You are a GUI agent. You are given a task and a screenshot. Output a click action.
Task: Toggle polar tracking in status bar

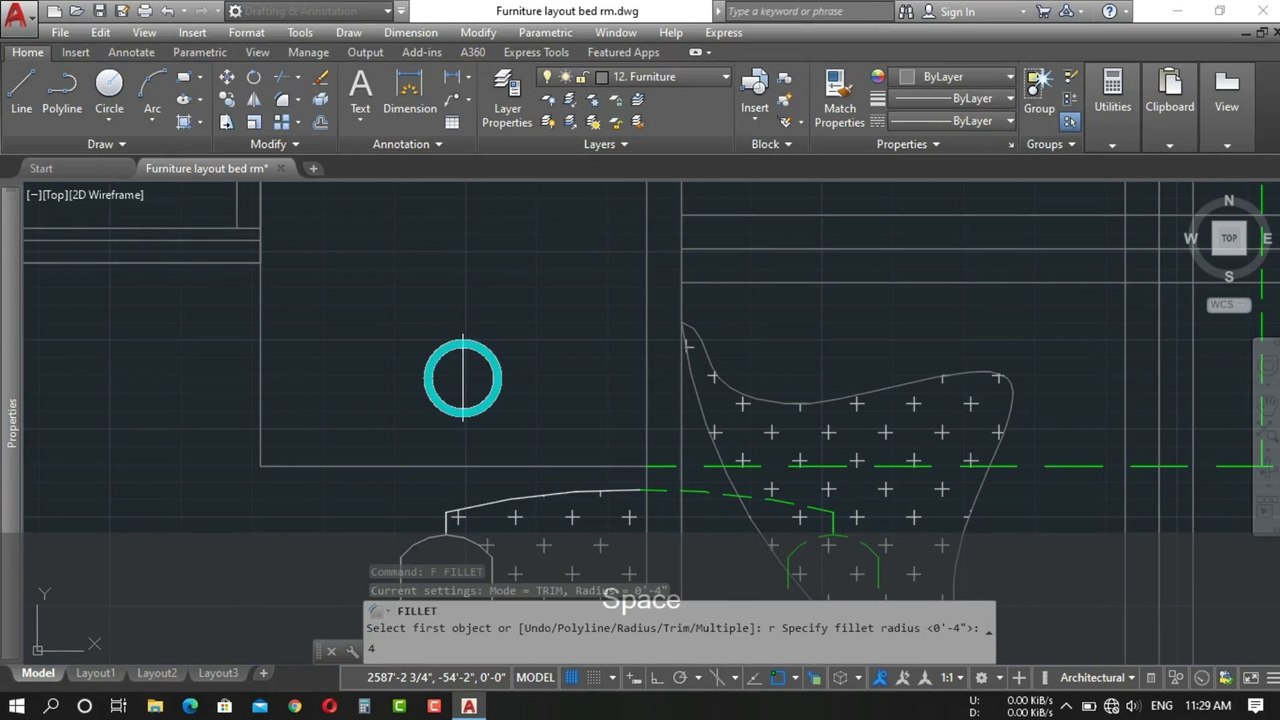[x=680, y=677]
